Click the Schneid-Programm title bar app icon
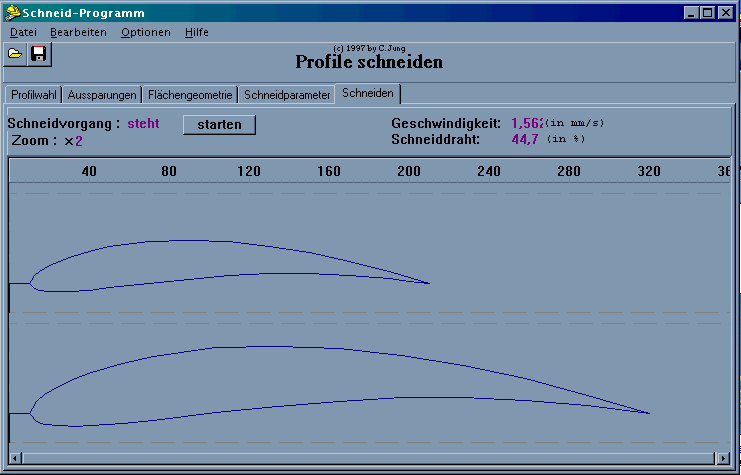This screenshot has width=741, height=475. 12,13
